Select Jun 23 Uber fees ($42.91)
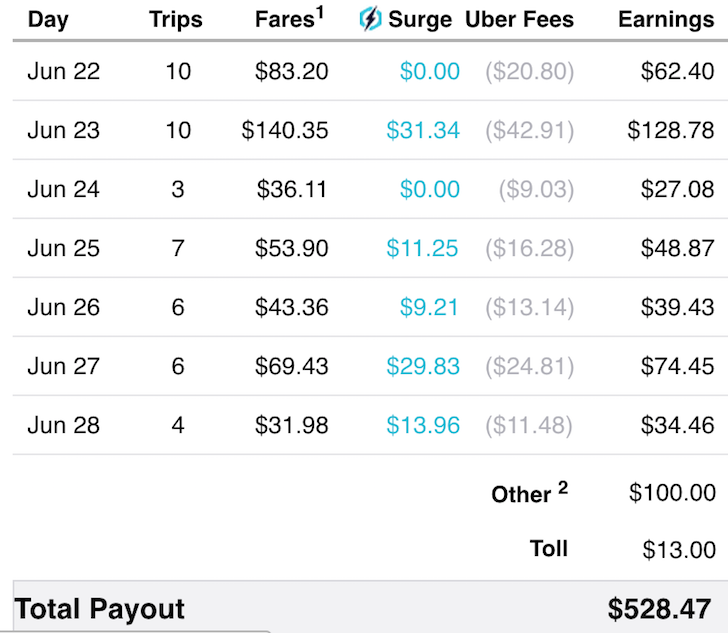This screenshot has width=728, height=633. tap(530, 131)
